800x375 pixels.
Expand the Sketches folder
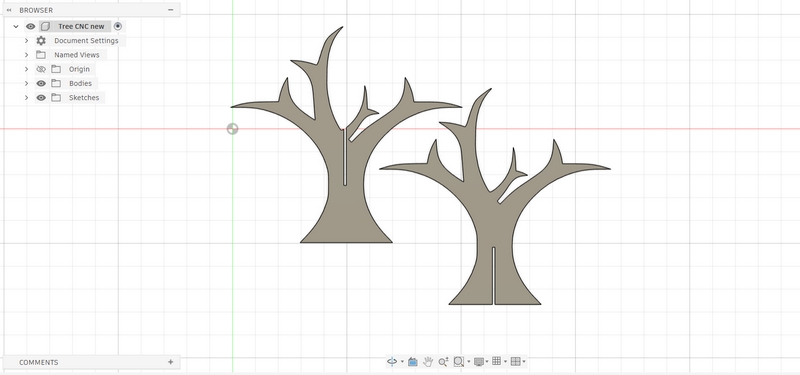27,98
